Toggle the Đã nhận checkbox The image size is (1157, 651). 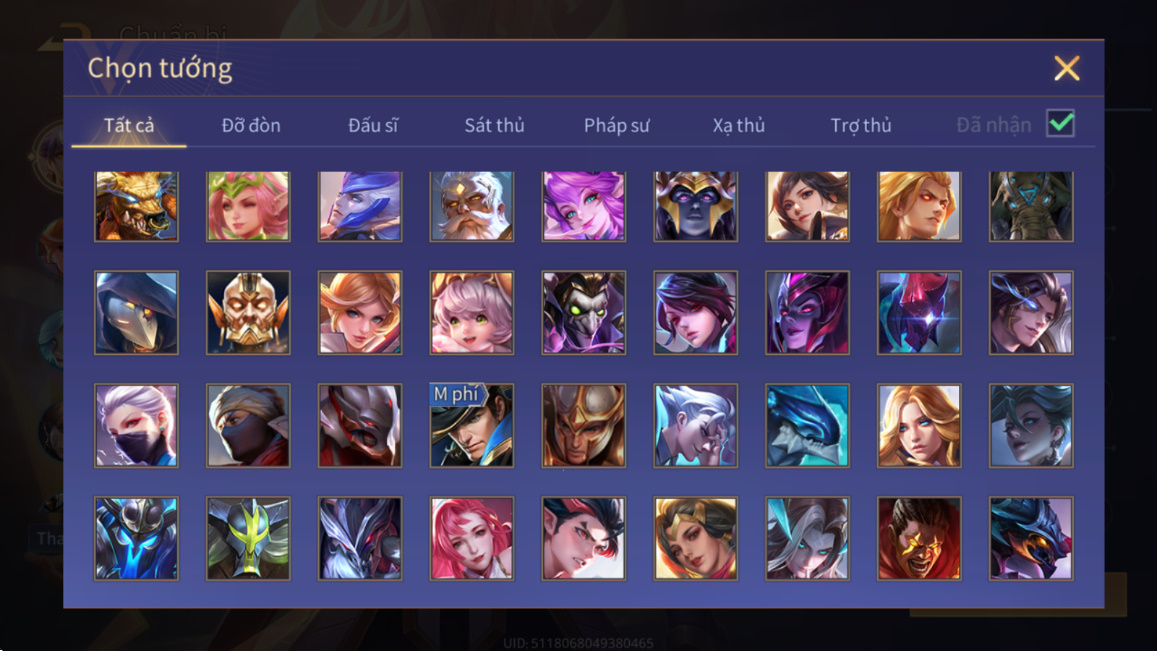coord(1060,123)
